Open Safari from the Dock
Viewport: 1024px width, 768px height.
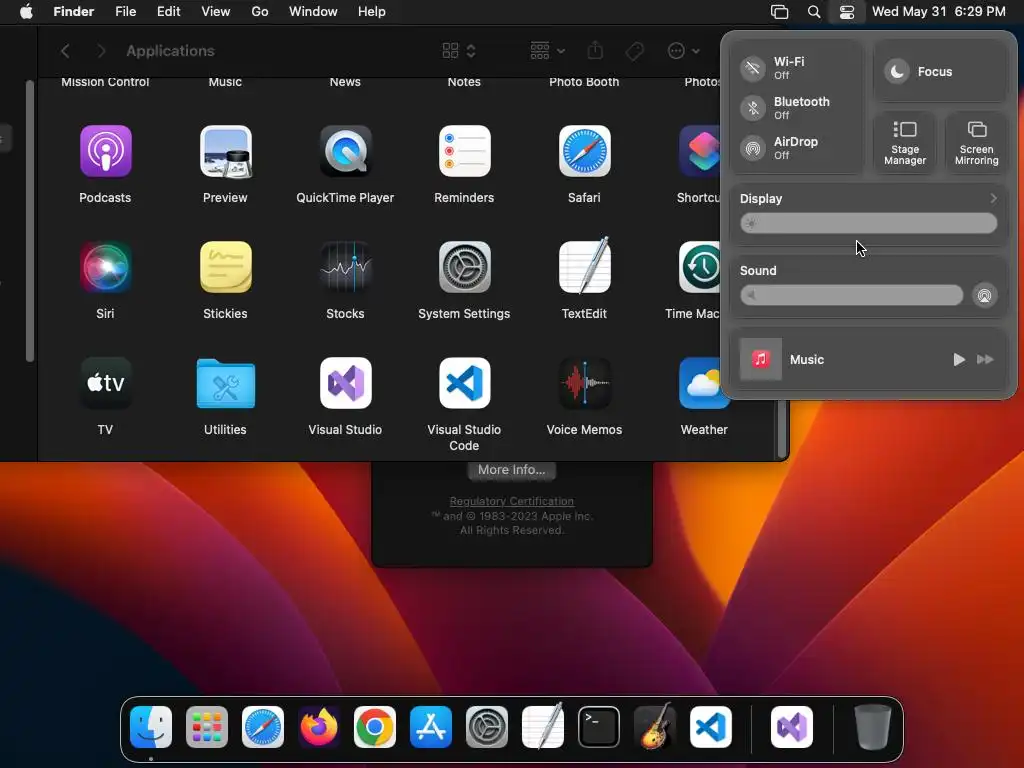[263, 727]
